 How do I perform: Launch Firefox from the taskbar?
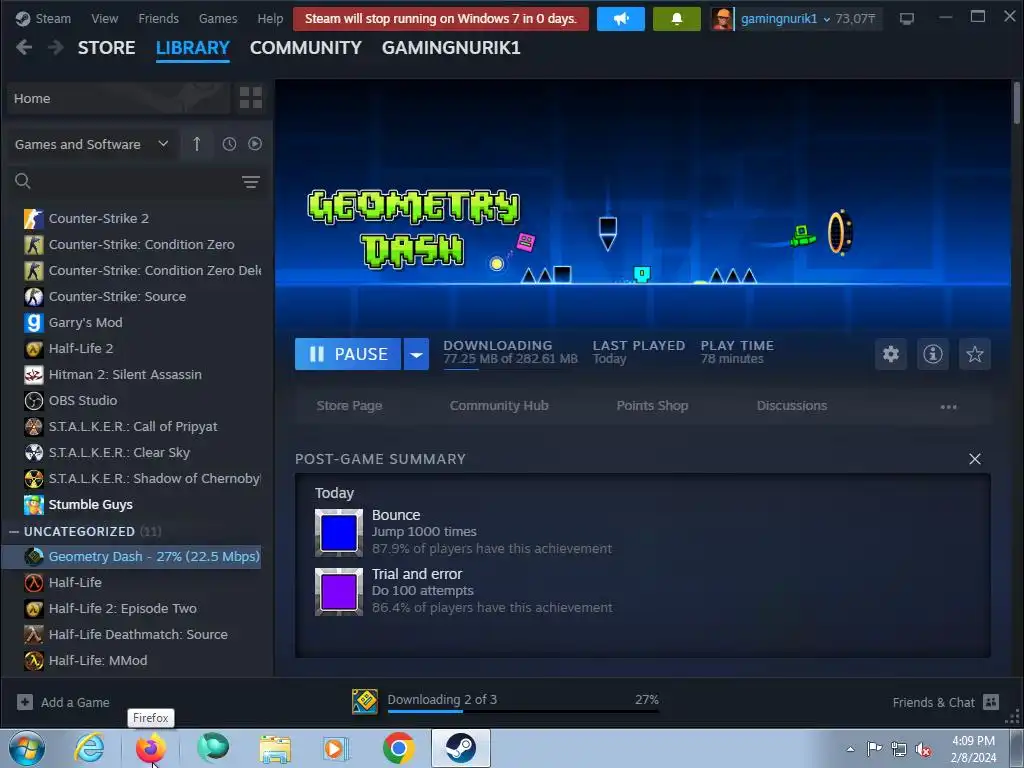tap(150, 748)
